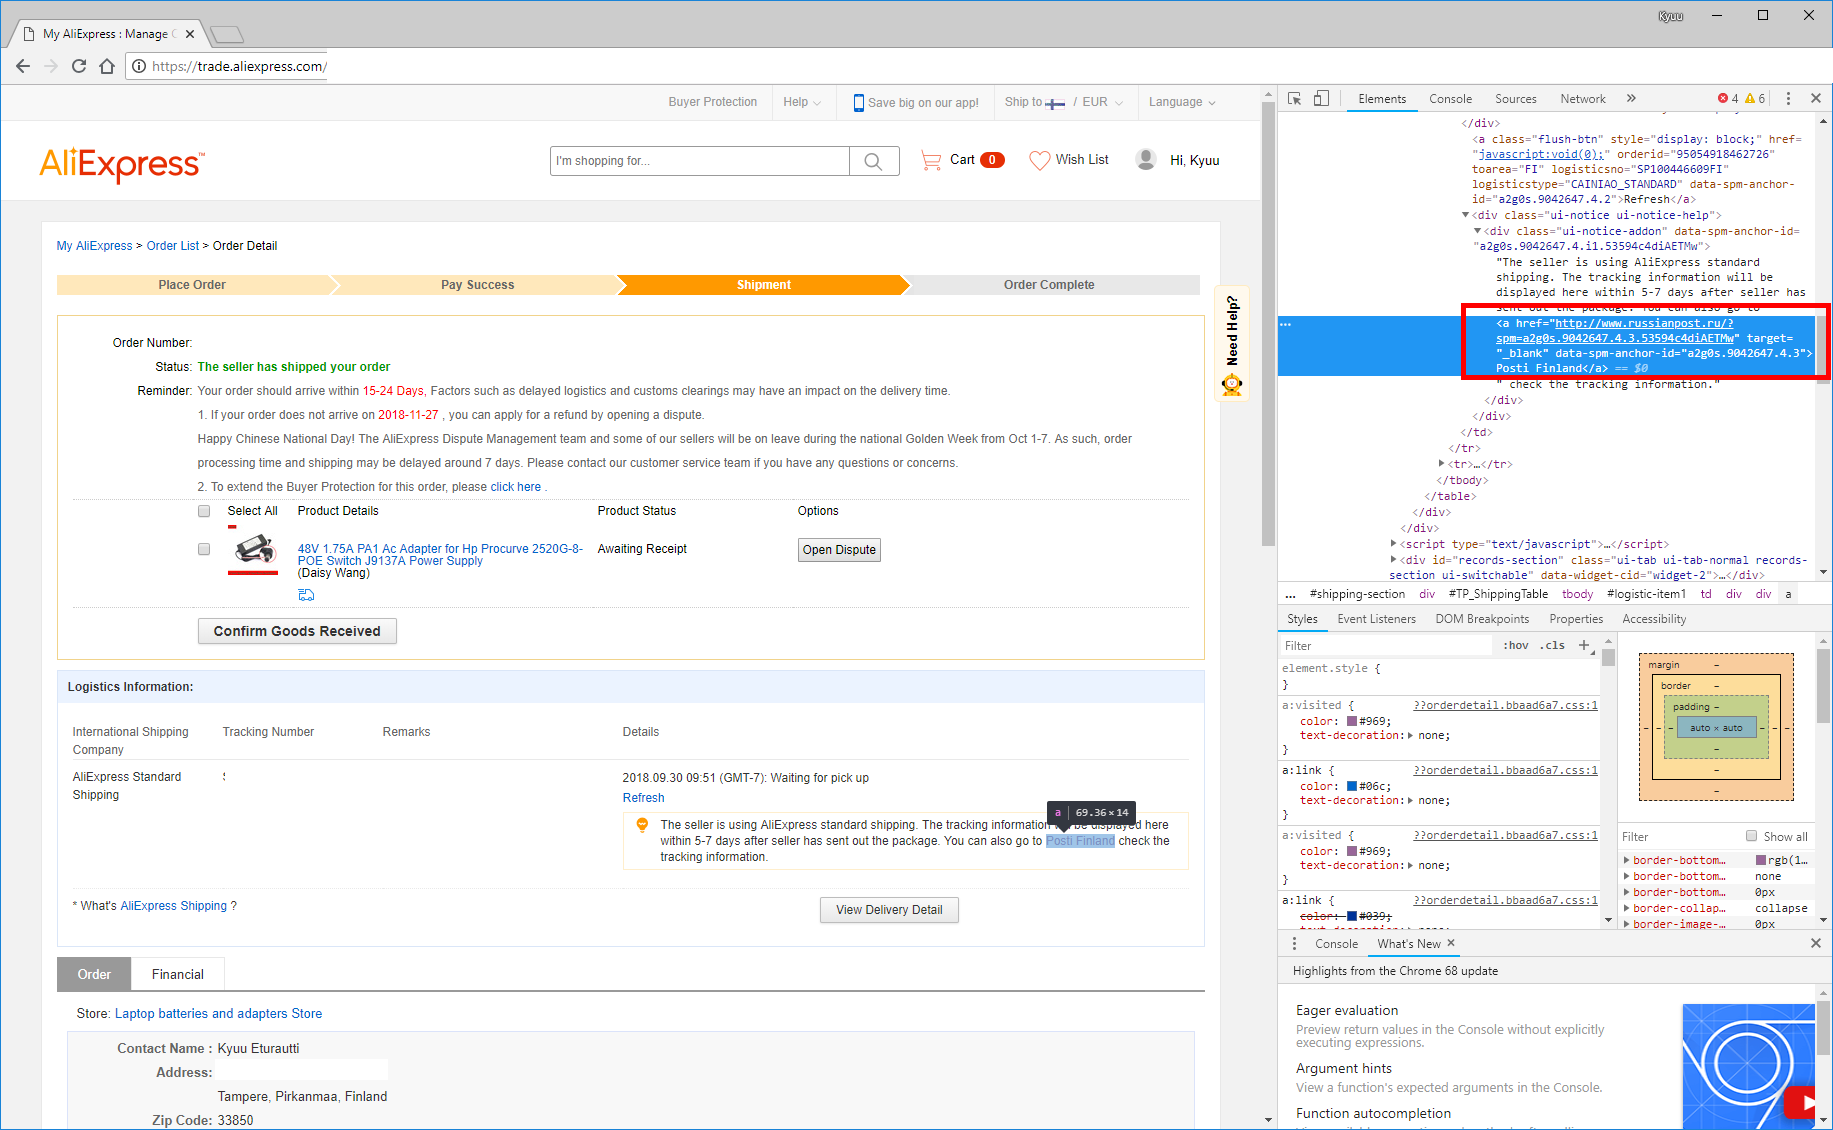Viewport: 1833px width, 1130px height.
Task: Click the Open Dispute button
Action: 839,550
